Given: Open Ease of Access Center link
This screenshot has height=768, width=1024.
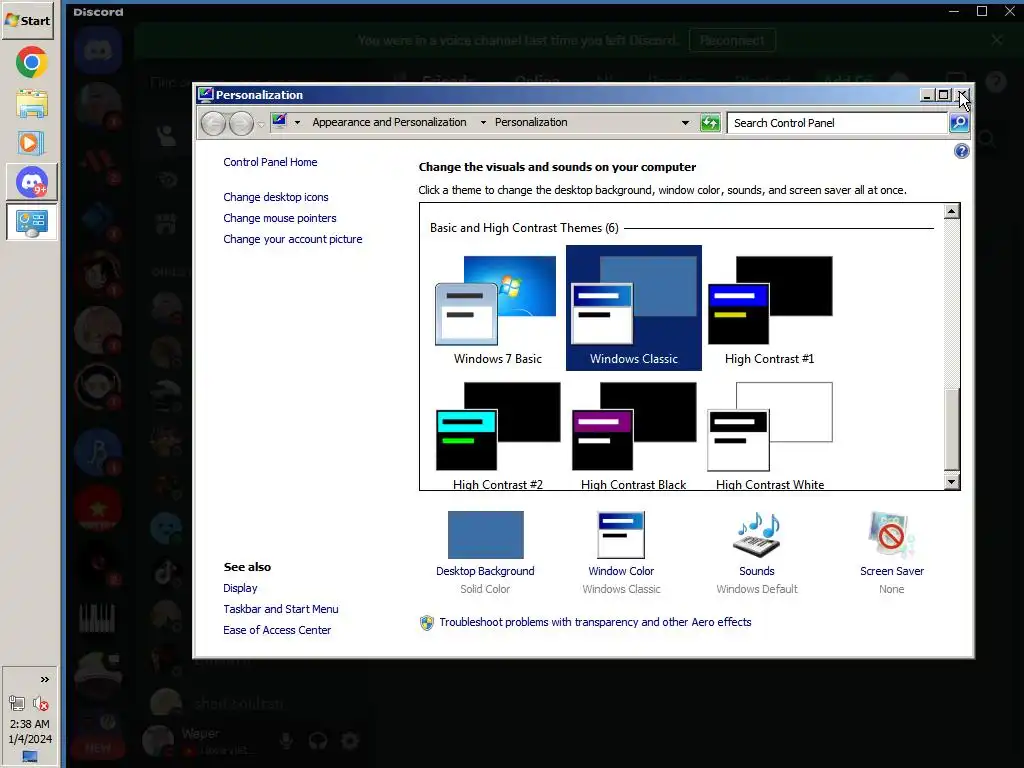Looking at the screenshot, I should 277,630.
